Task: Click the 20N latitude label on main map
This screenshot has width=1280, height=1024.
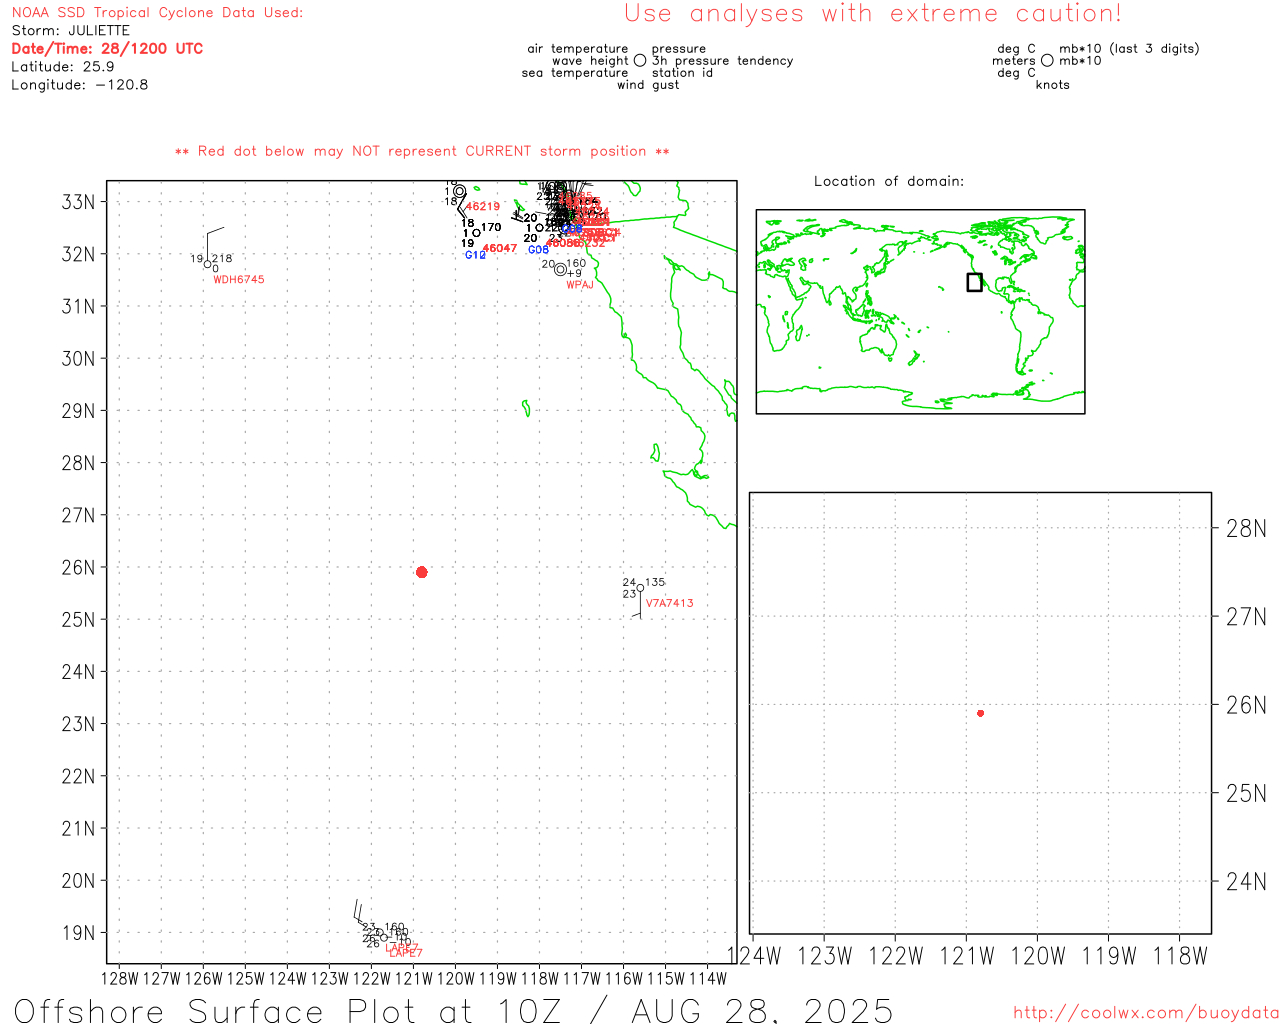Action: coord(79,881)
